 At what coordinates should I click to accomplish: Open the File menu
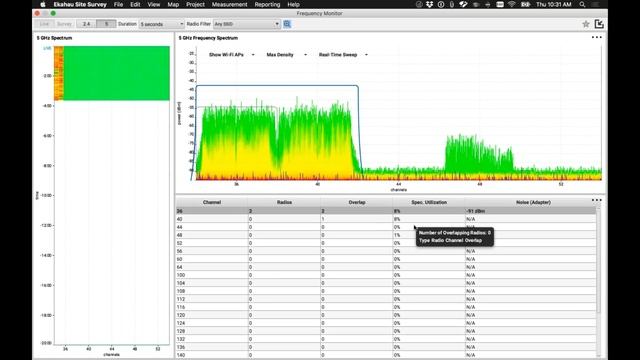118,4
